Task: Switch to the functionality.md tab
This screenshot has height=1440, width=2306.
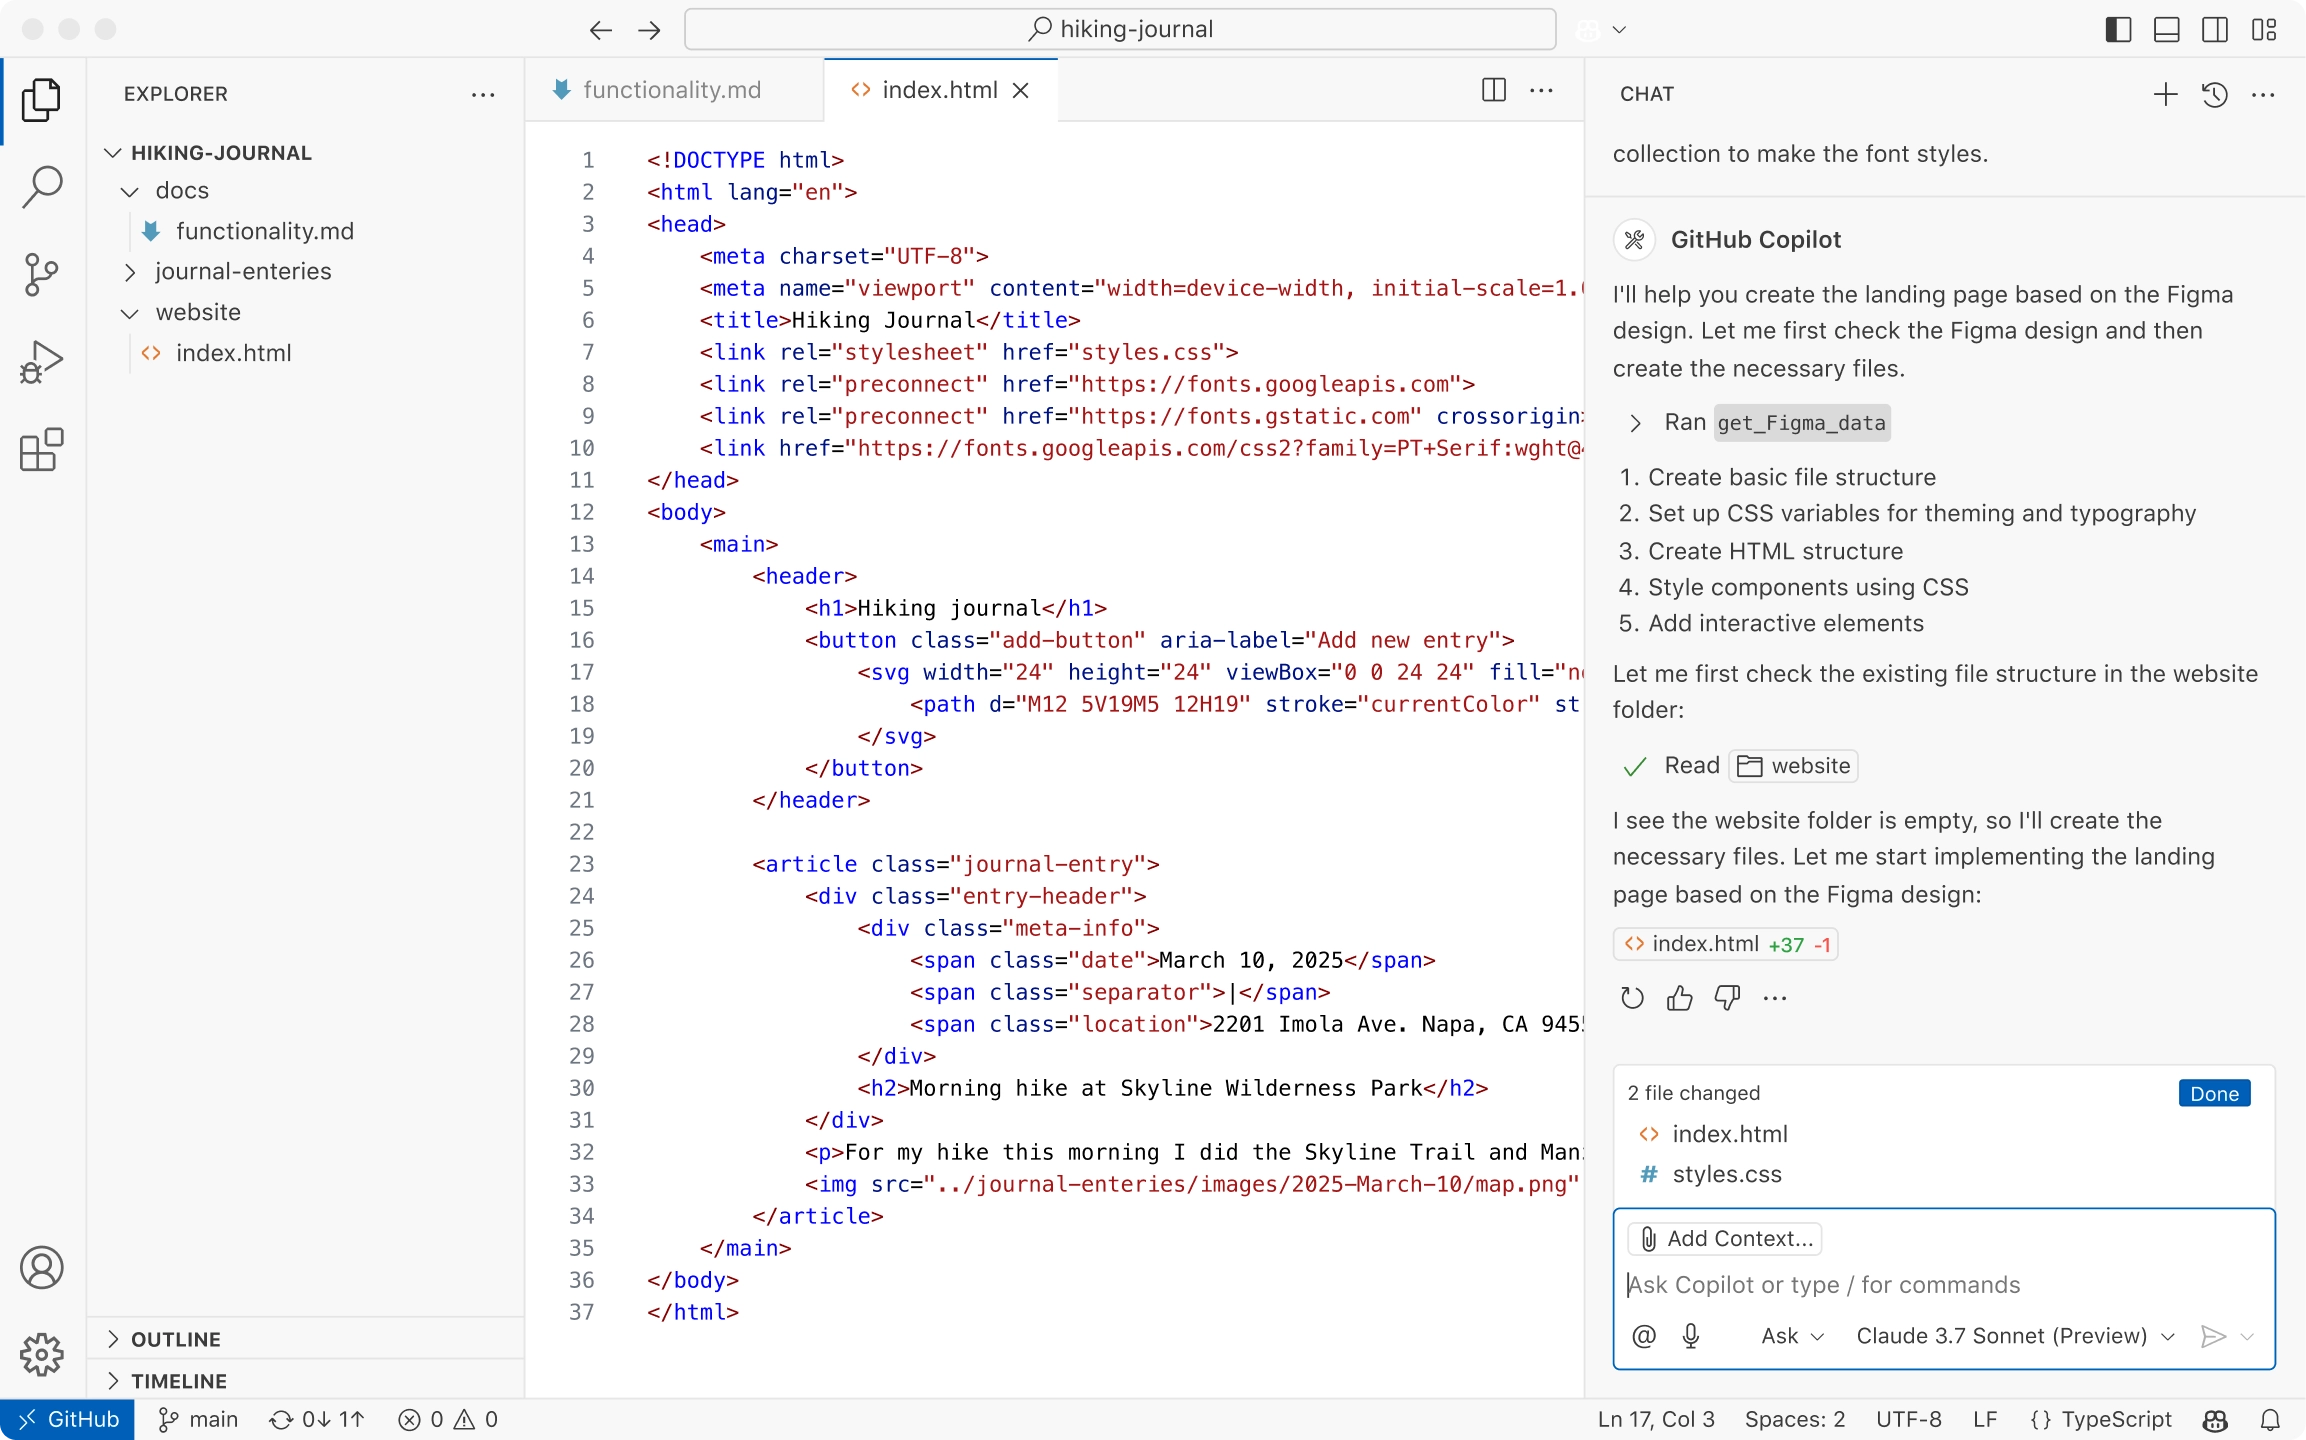Action: point(672,89)
